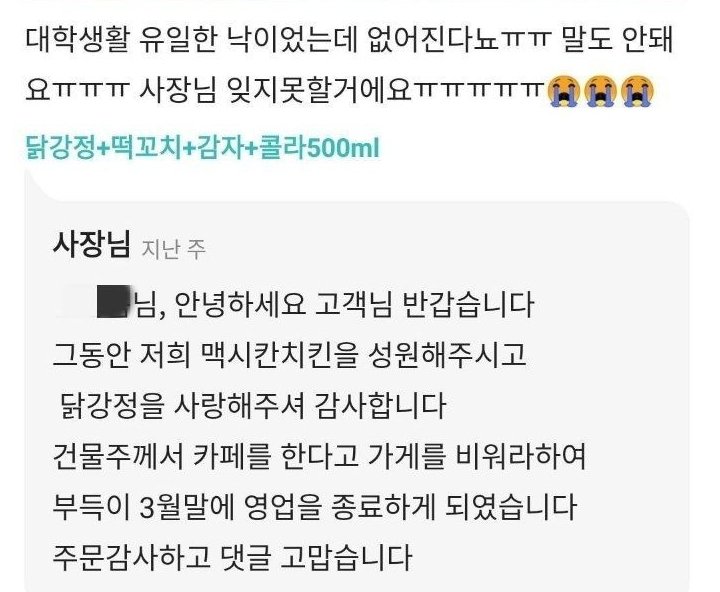Click the phrase 말도 안돼 in the review
Screen dimensions: 720x592
click(617, 39)
